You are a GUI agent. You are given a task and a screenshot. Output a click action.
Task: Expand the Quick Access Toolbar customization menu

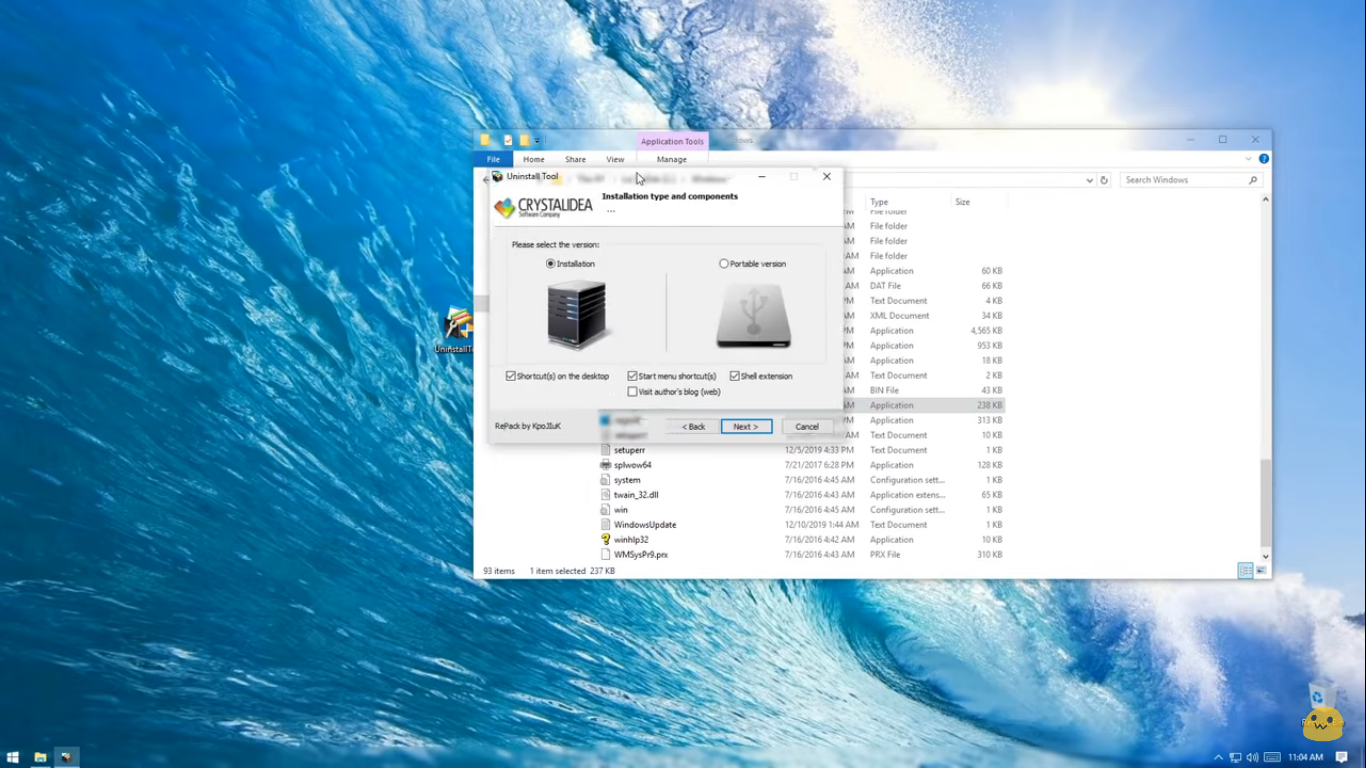[x=537, y=140]
